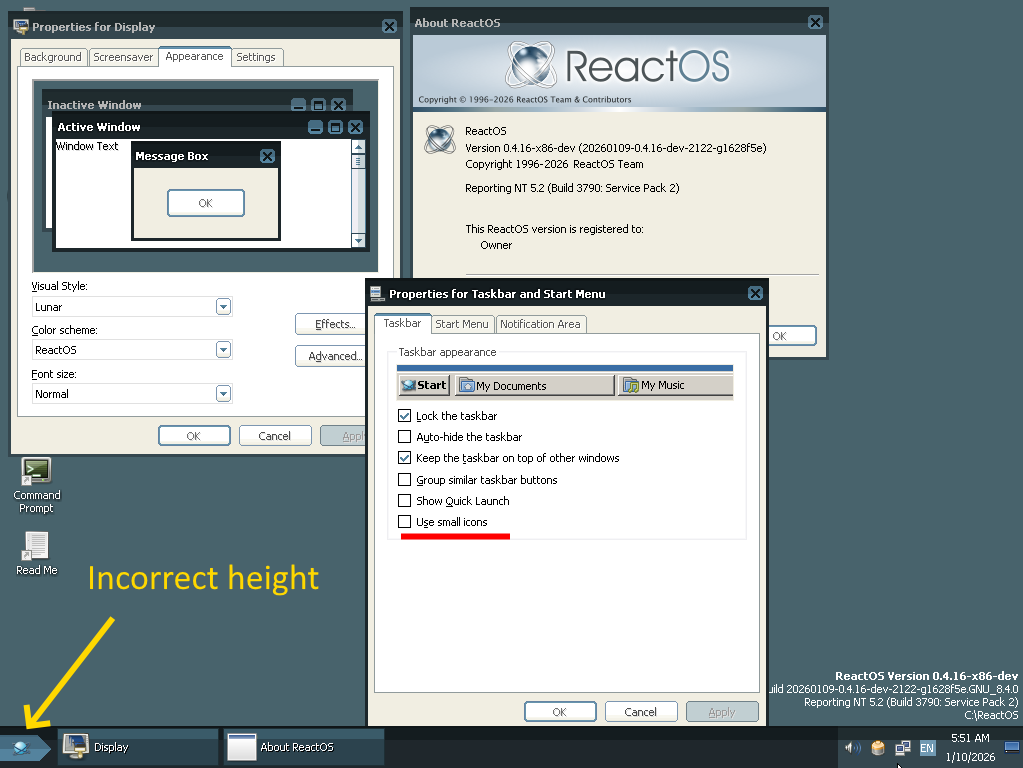Switch to the Start Menu tab
Screen dimensions: 1023x768
tap(462, 324)
